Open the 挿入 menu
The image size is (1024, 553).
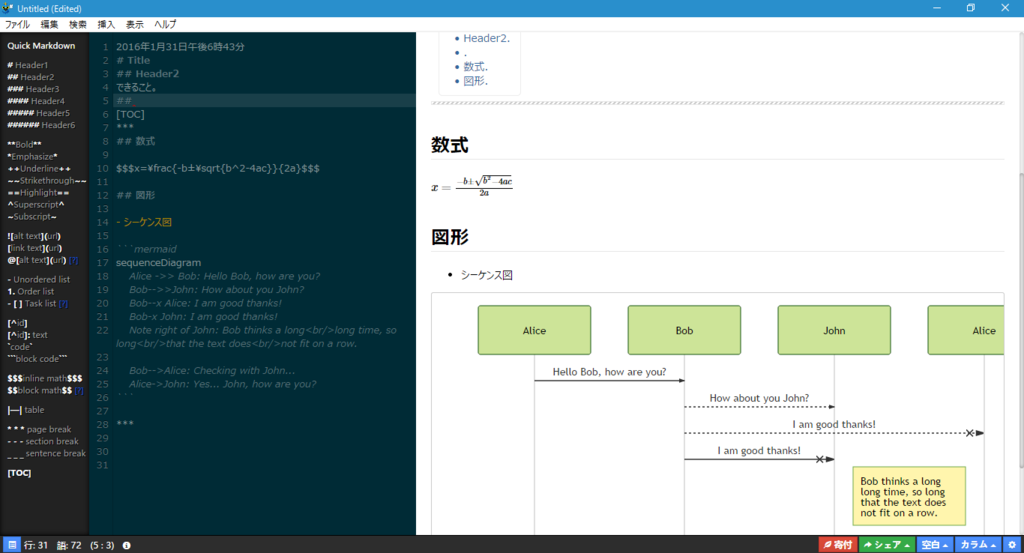point(106,24)
